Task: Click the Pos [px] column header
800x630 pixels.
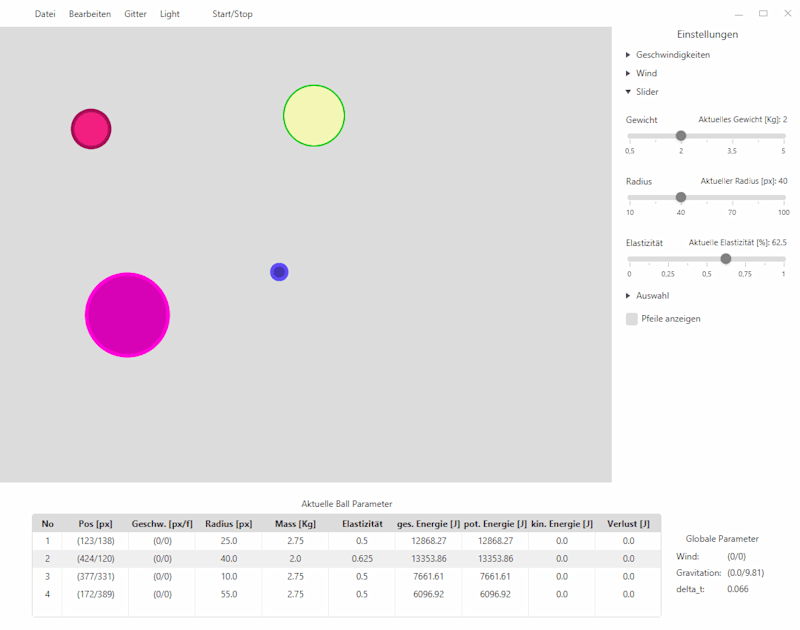Action: [95, 524]
